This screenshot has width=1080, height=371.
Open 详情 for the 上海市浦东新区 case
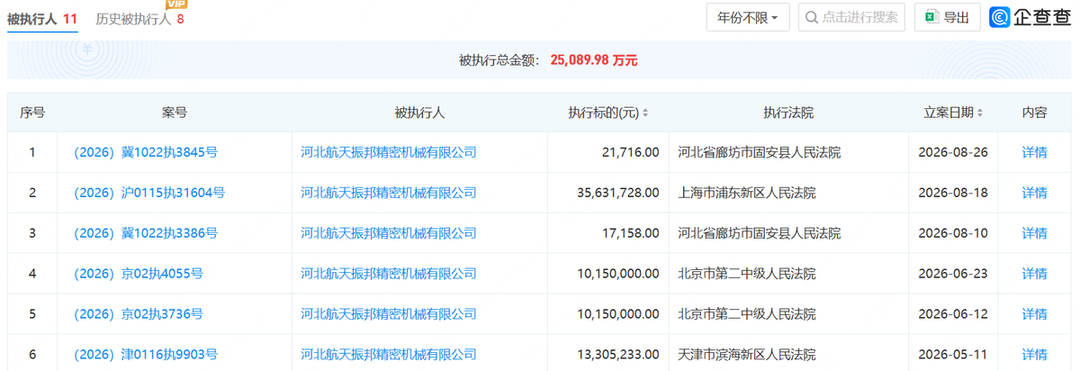click(x=1034, y=193)
